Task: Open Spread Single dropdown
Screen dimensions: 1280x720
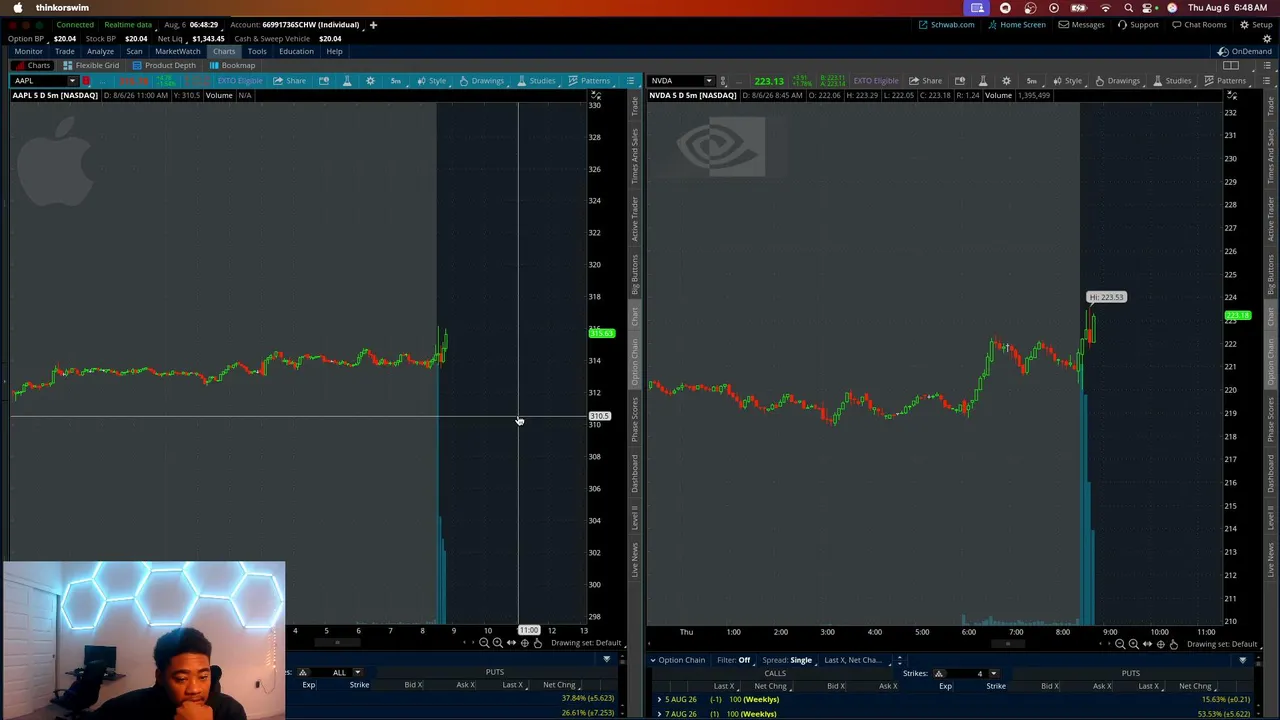Action: coord(787,660)
